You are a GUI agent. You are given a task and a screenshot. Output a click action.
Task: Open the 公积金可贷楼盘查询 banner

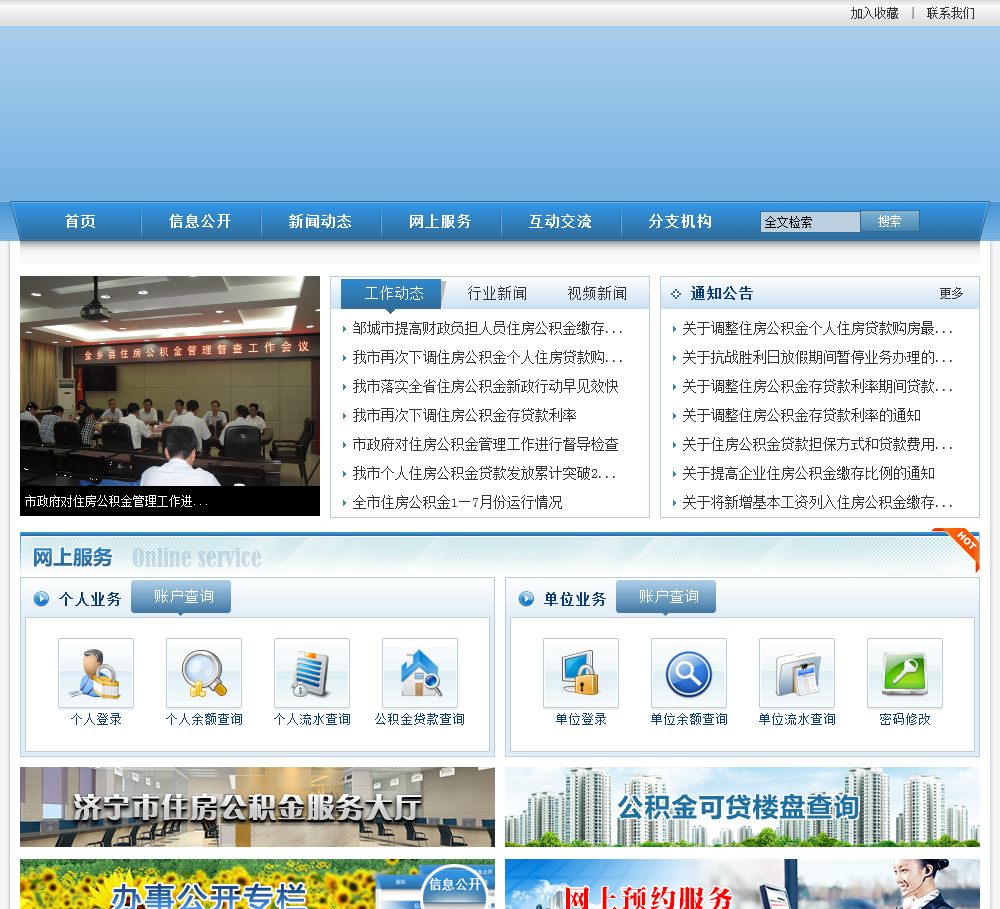[x=742, y=807]
